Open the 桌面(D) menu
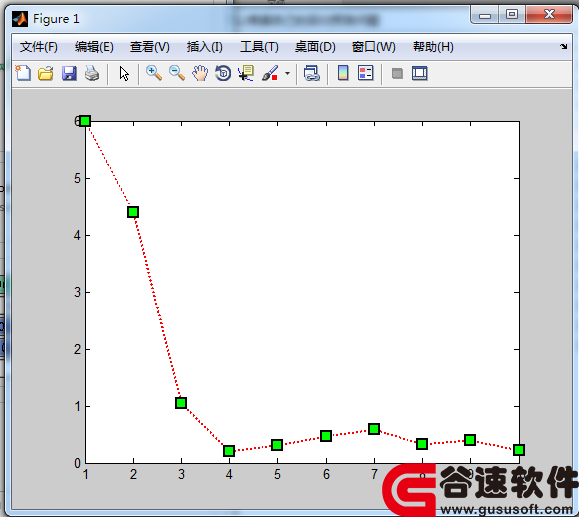Screen dimensions: 579x517 (315, 47)
